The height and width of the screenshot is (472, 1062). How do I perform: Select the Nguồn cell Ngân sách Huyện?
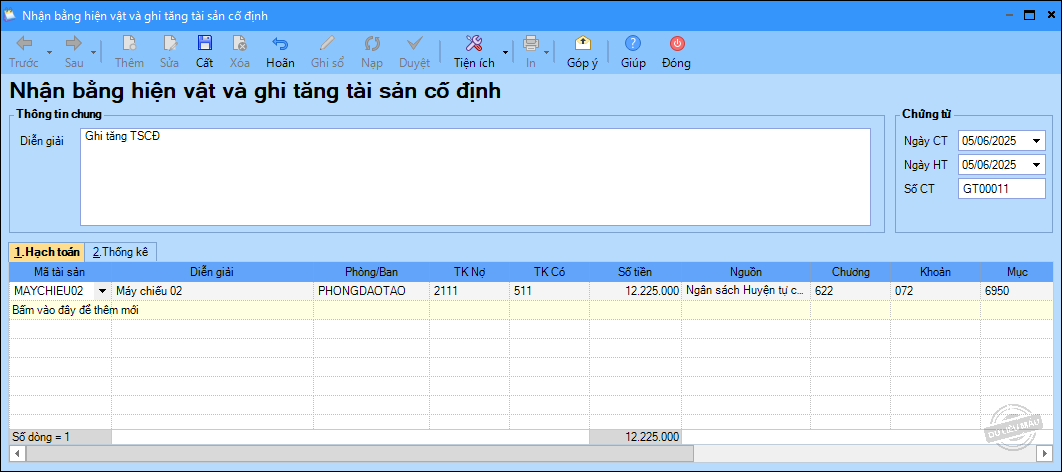point(746,291)
